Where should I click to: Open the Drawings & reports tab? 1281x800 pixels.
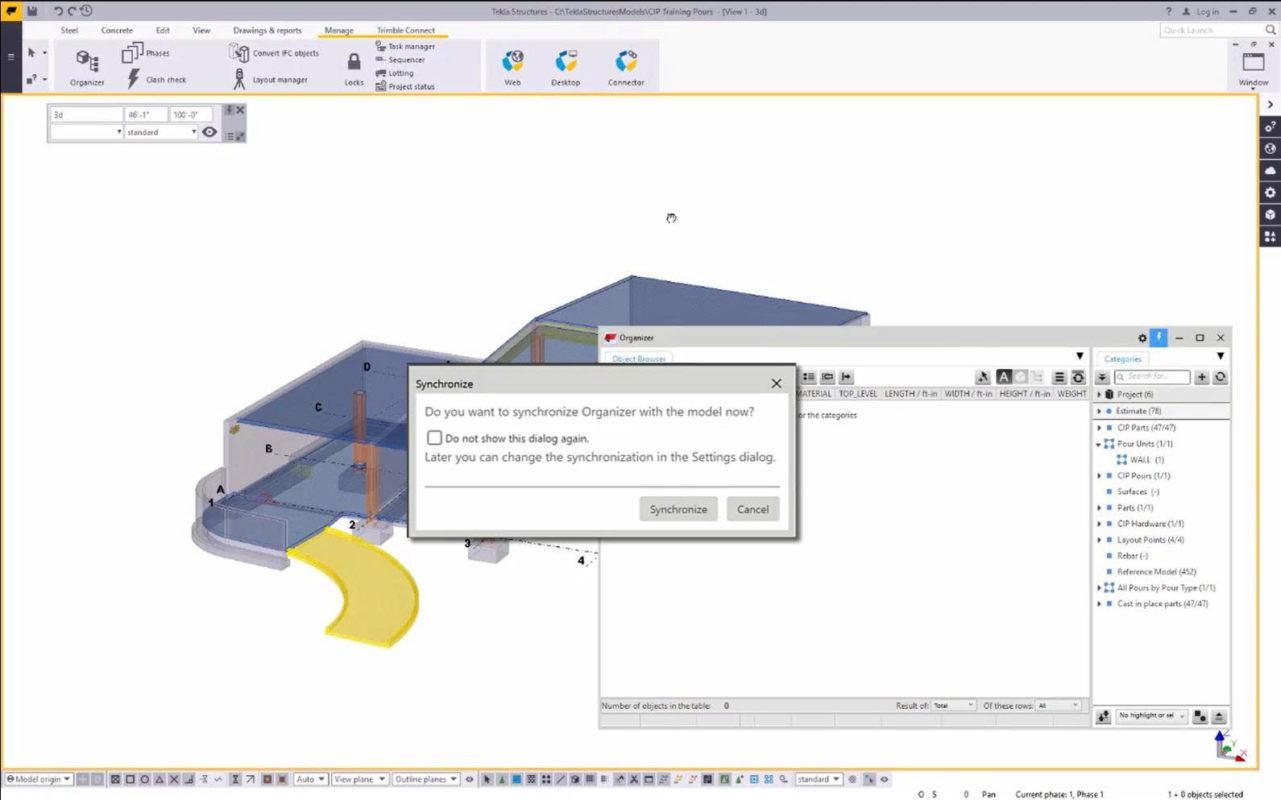tap(267, 30)
